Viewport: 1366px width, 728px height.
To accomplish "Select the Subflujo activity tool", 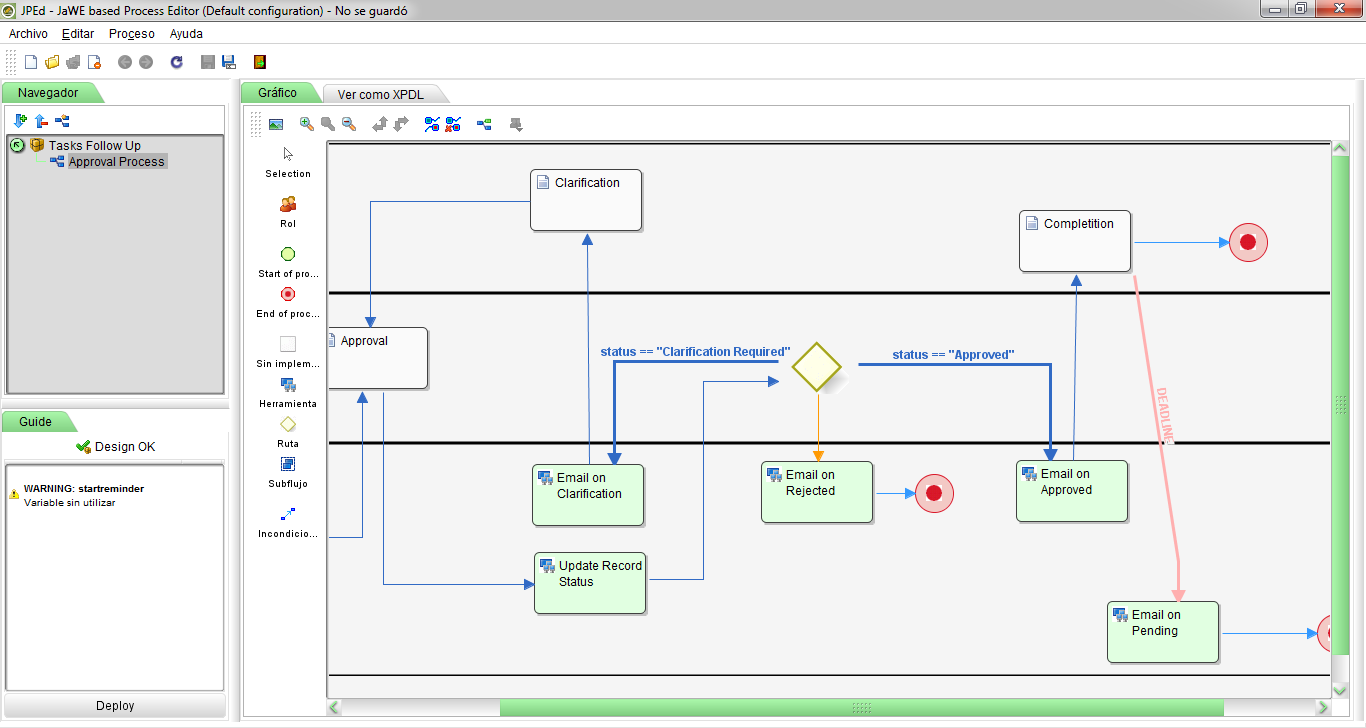I will coord(288,464).
